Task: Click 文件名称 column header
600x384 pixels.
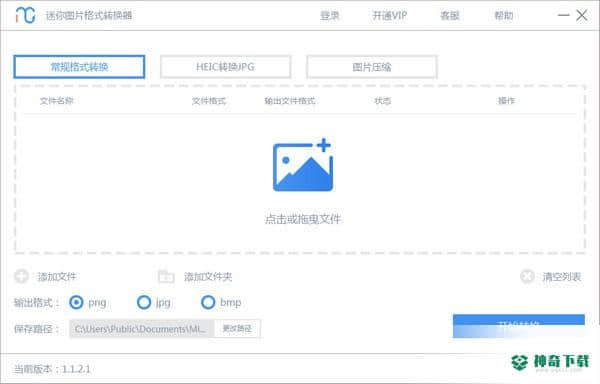Action: (57, 101)
